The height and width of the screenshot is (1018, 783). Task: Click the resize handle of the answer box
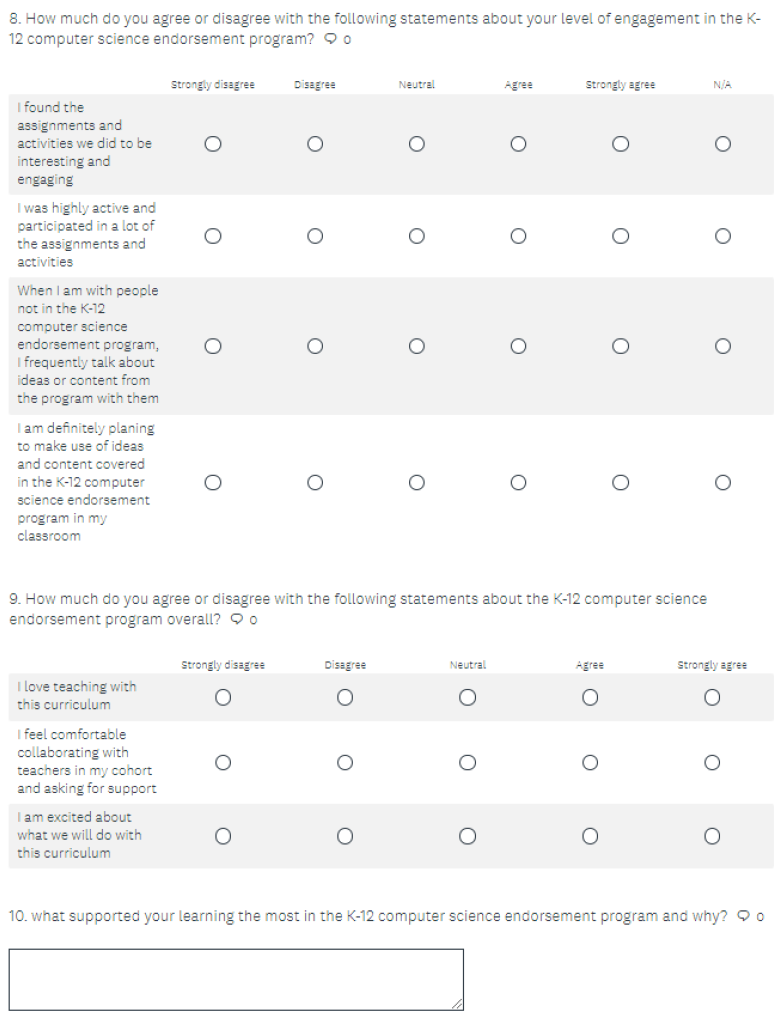point(457,1003)
